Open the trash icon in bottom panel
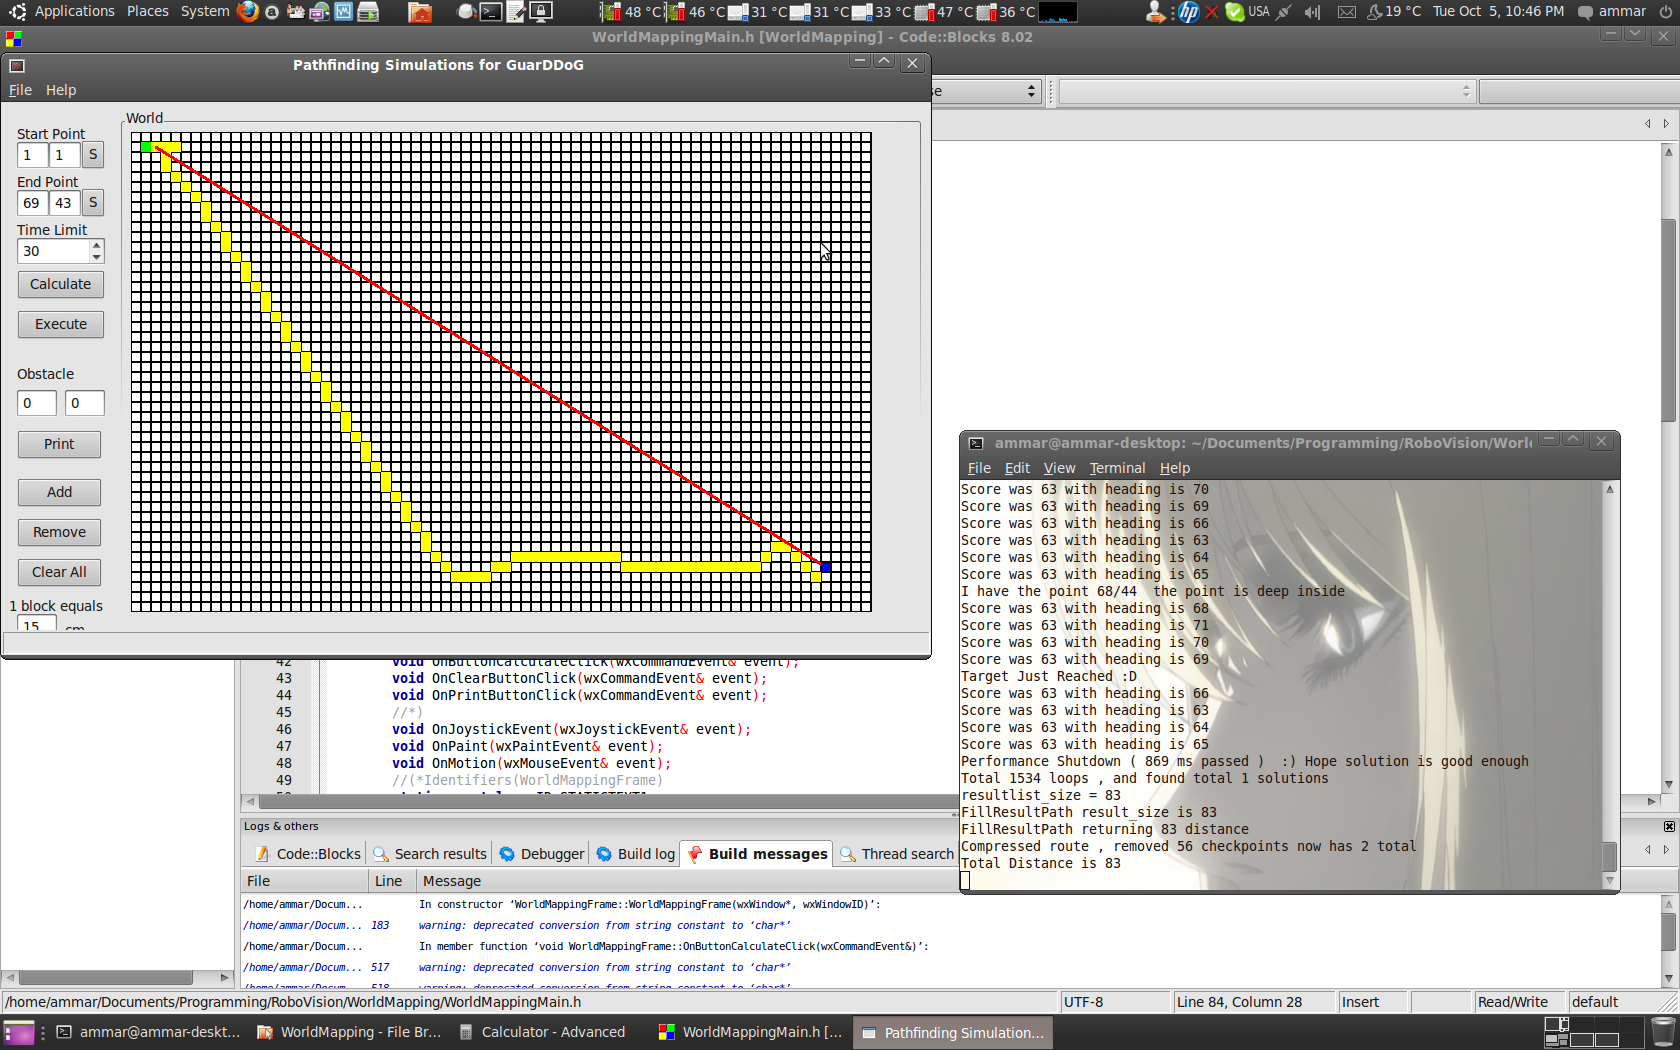The height and width of the screenshot is (1050, 1680). point(1663,1032)
